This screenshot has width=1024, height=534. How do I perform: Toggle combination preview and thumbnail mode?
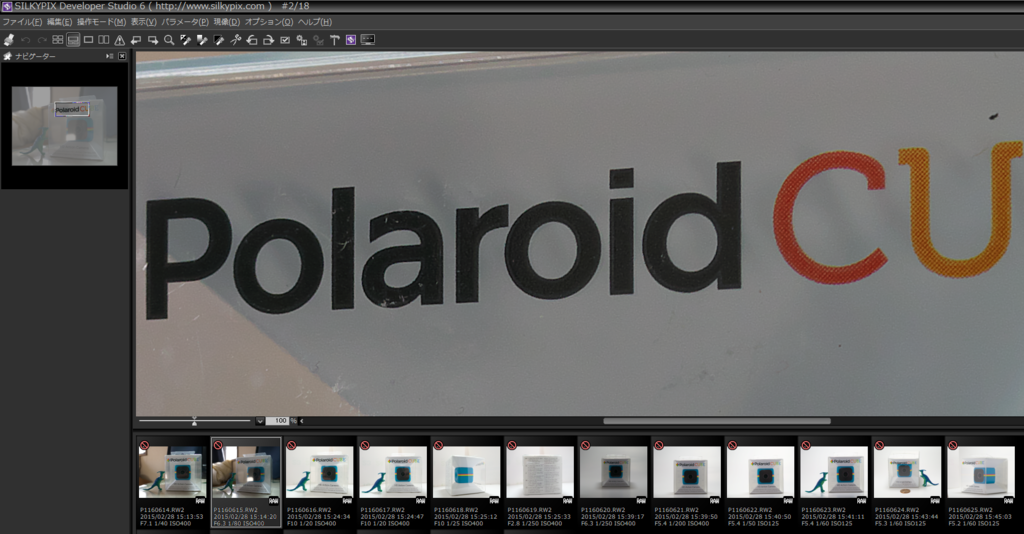73,40
